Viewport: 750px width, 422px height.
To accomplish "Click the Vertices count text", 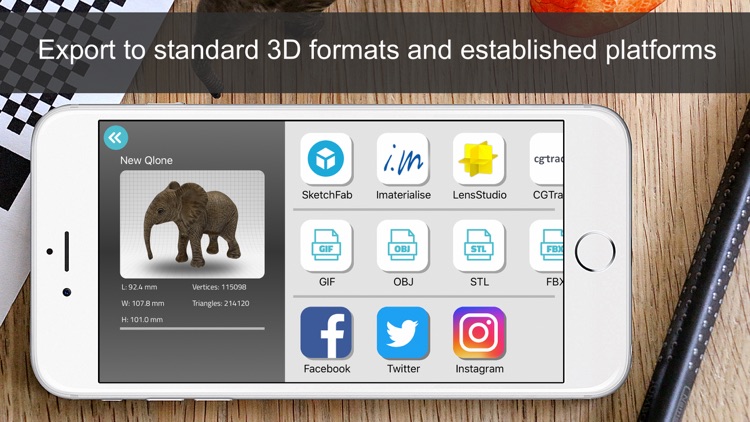I will pyautogui.click(x=220, y=287).
